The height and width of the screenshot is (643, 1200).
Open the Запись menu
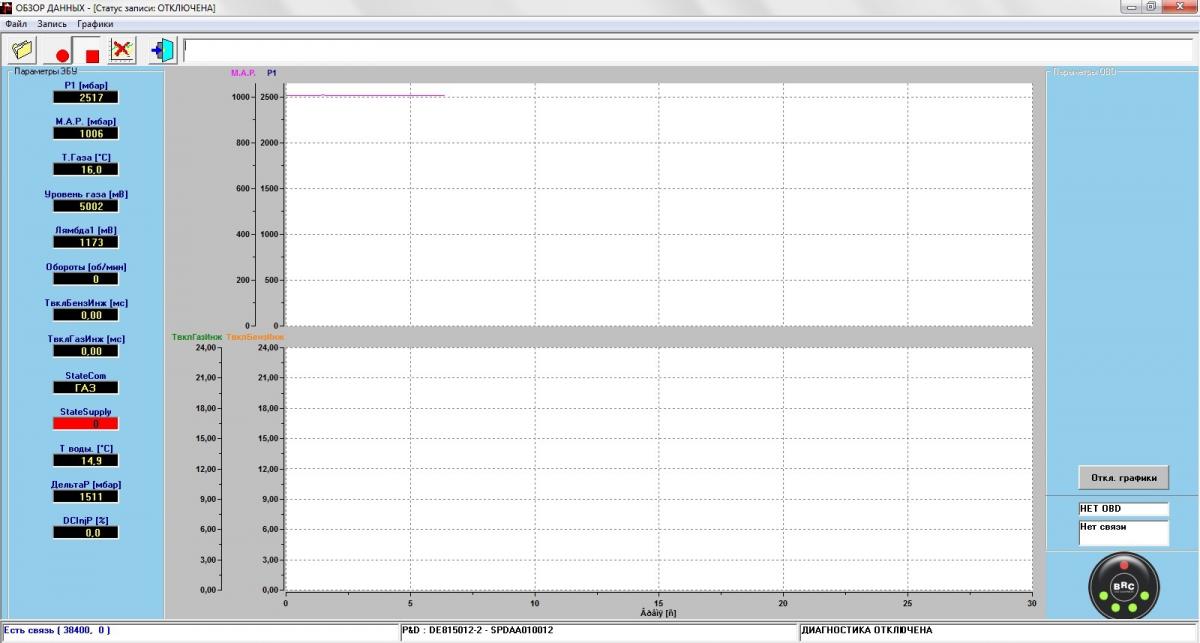(x=52, y=23)
